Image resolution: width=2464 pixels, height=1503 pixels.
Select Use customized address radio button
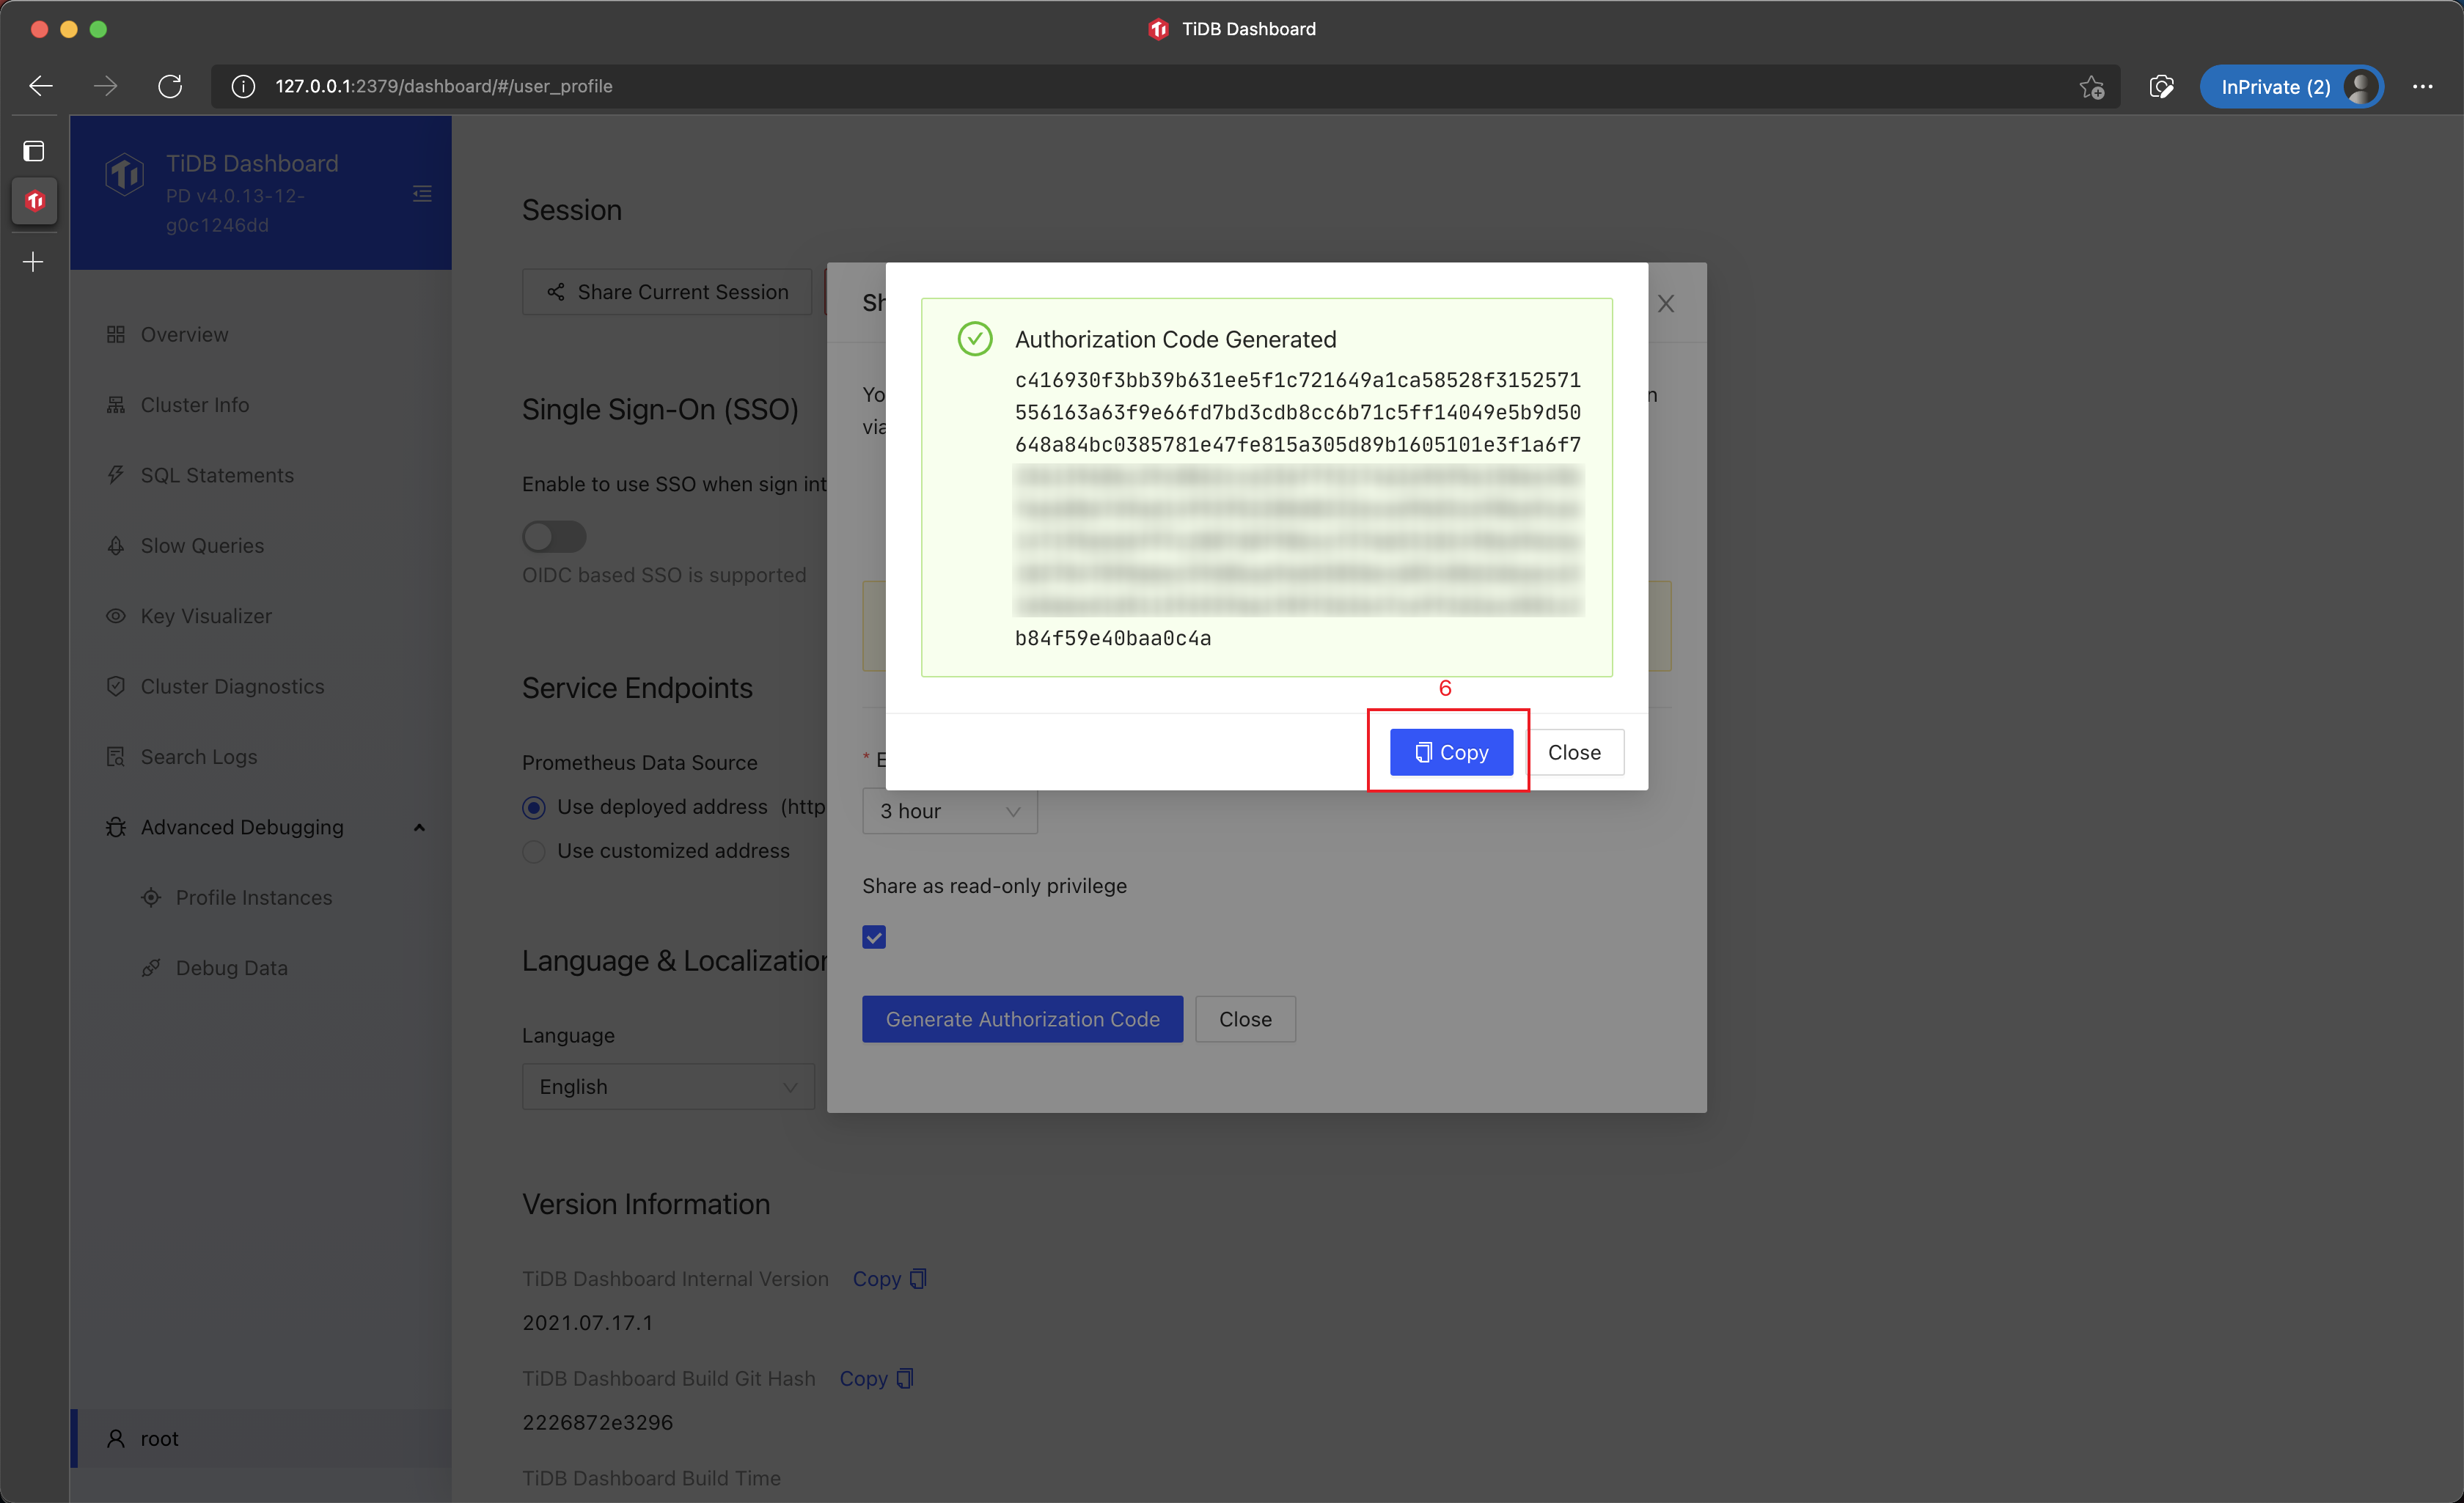pyautogui.click(x=534, y=852)
